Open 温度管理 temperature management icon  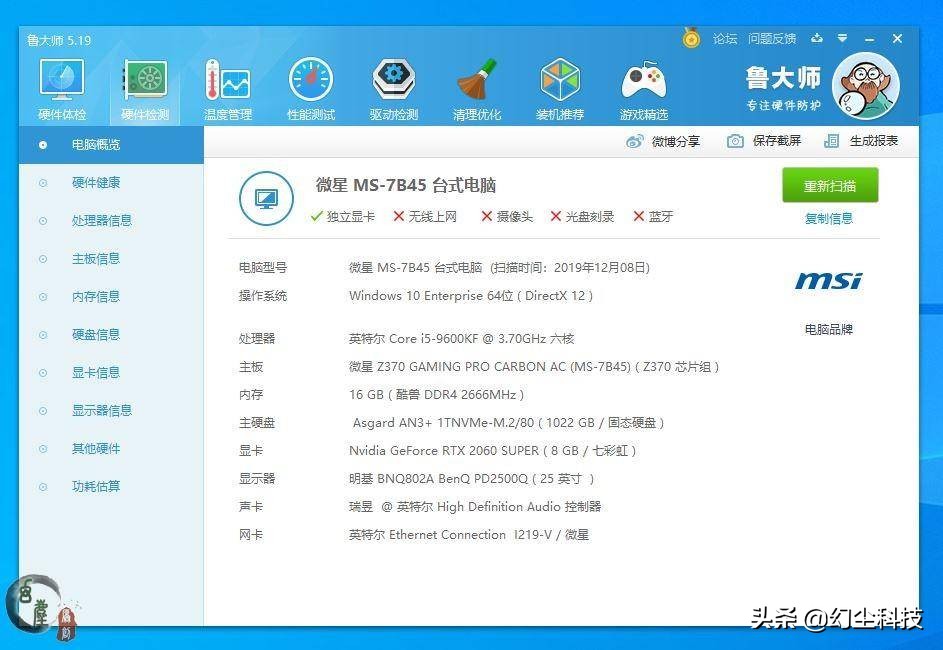coord(228,90)
